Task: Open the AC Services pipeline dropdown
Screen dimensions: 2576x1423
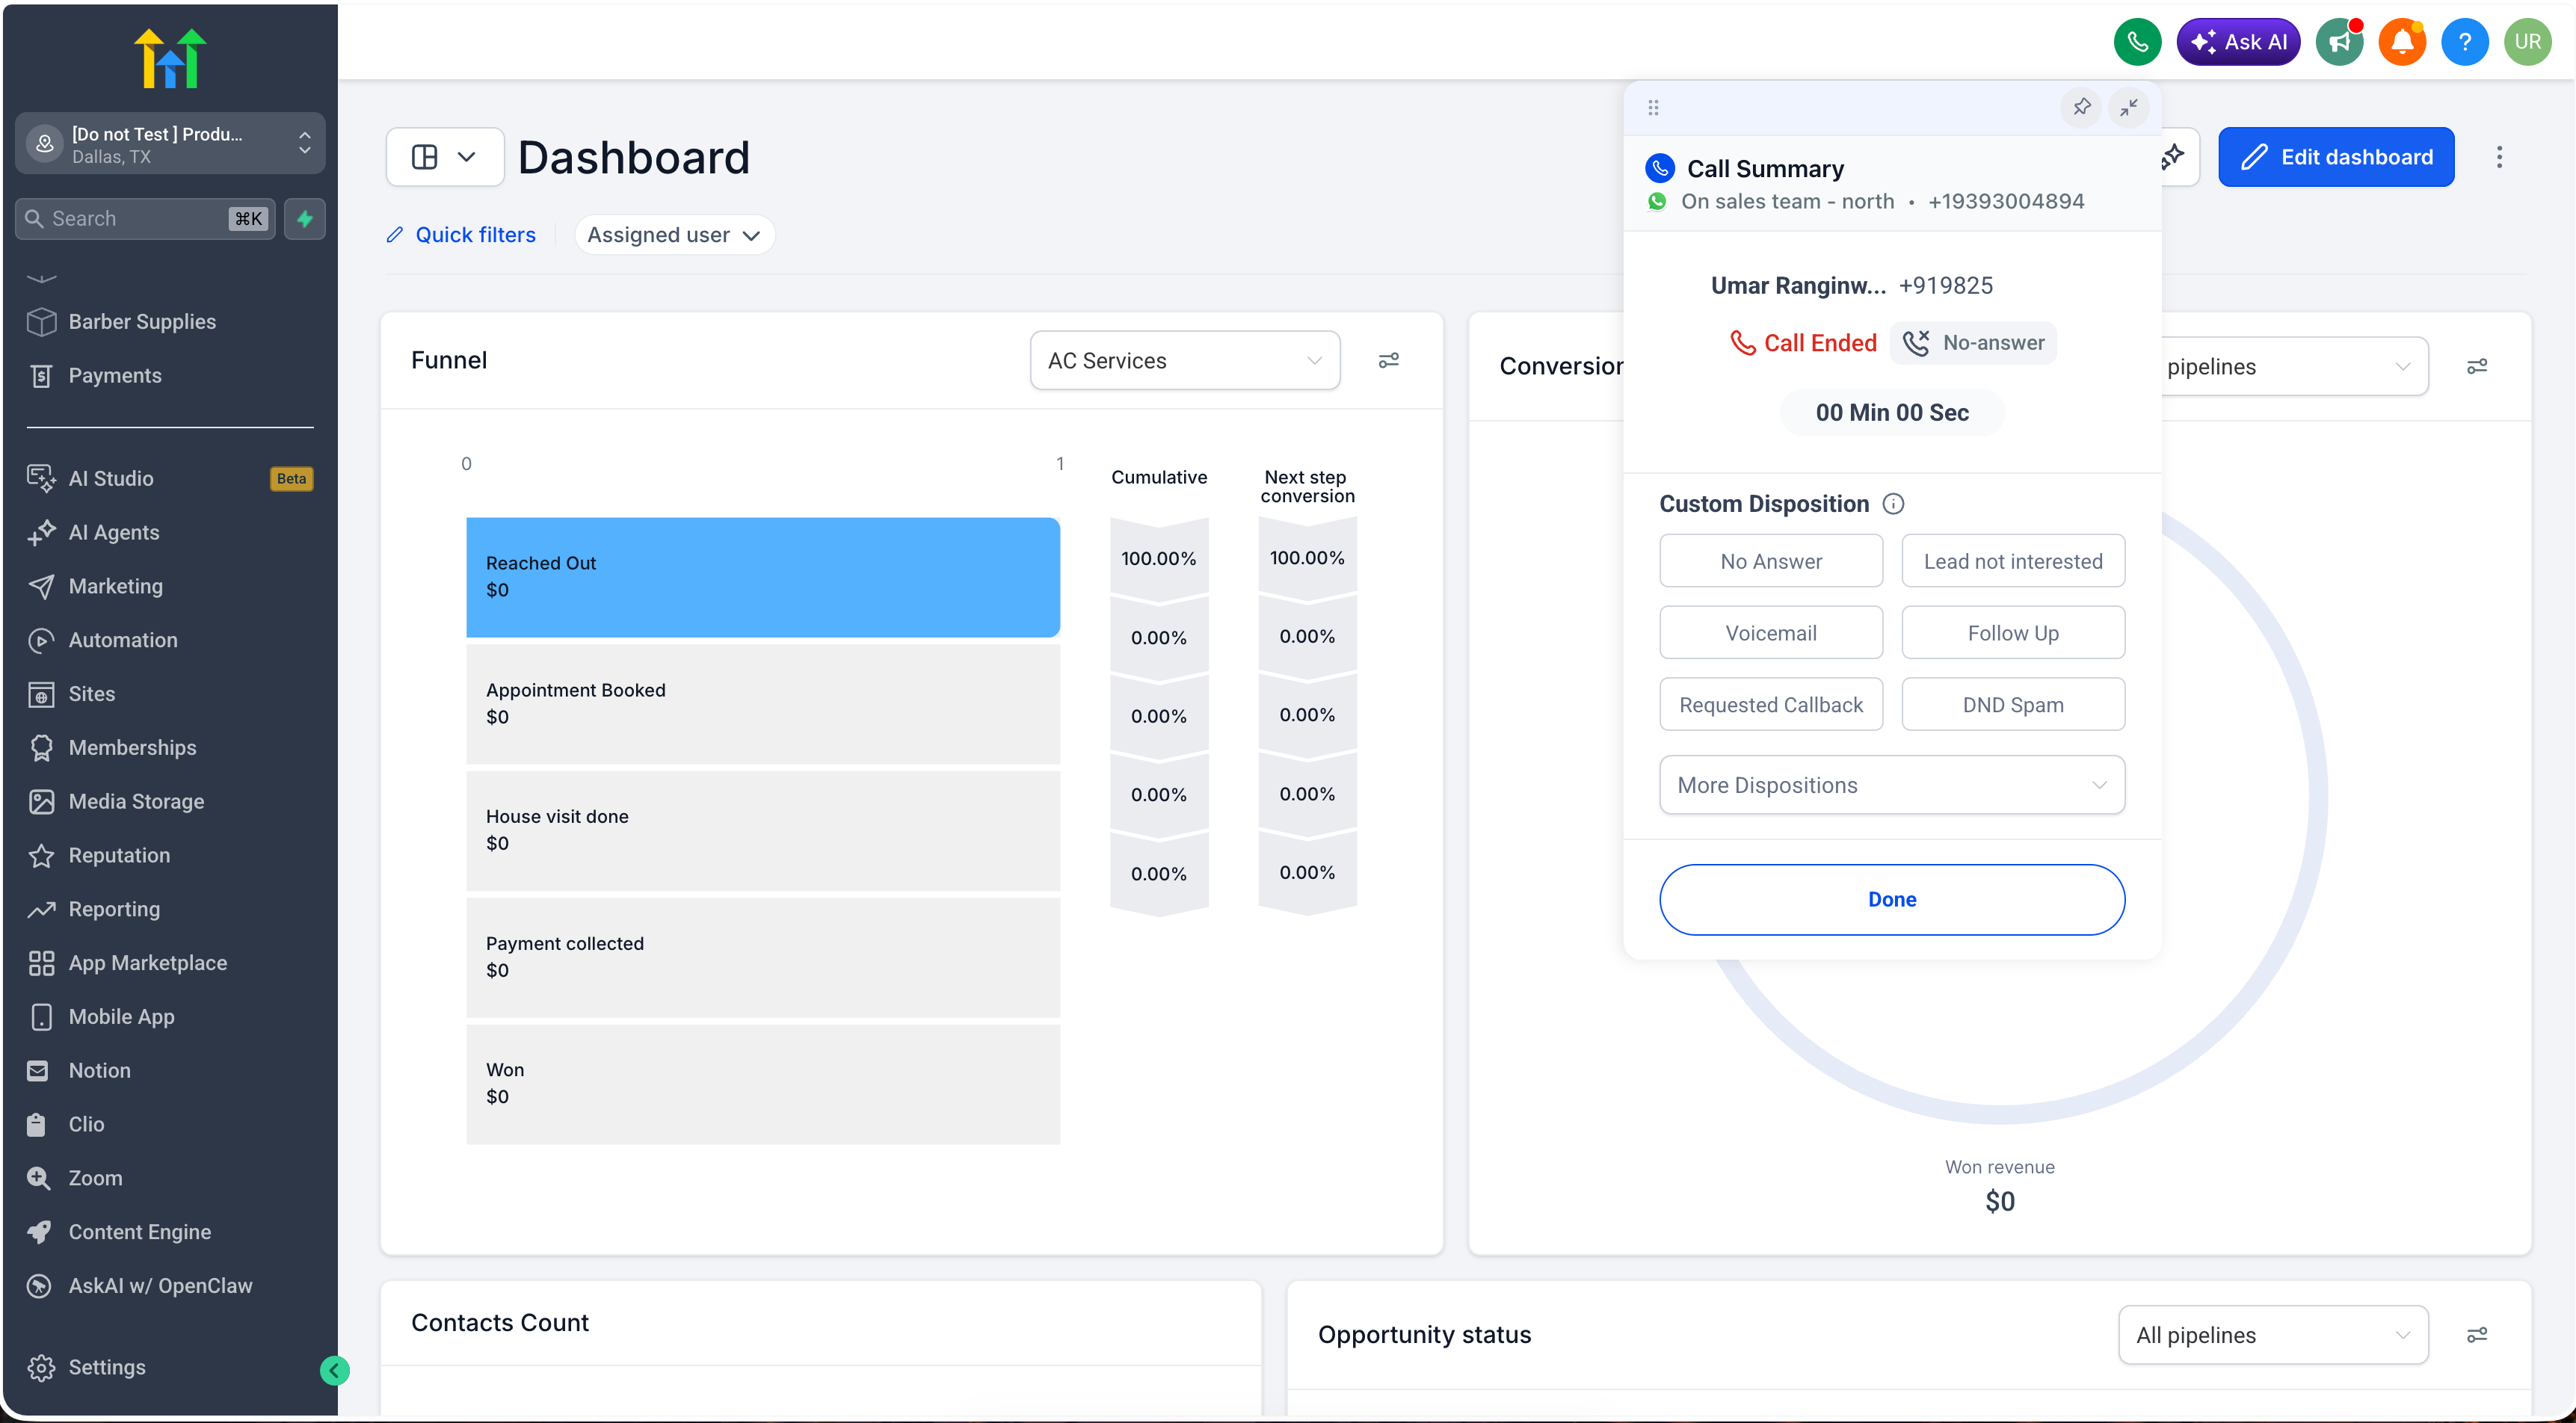Action: pos(1185,360)
